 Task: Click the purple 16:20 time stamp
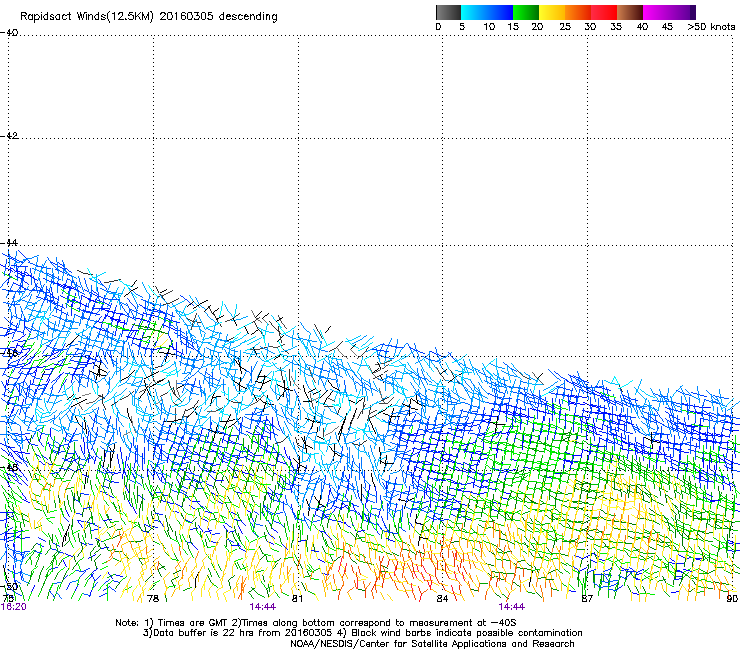click(14, 607)
